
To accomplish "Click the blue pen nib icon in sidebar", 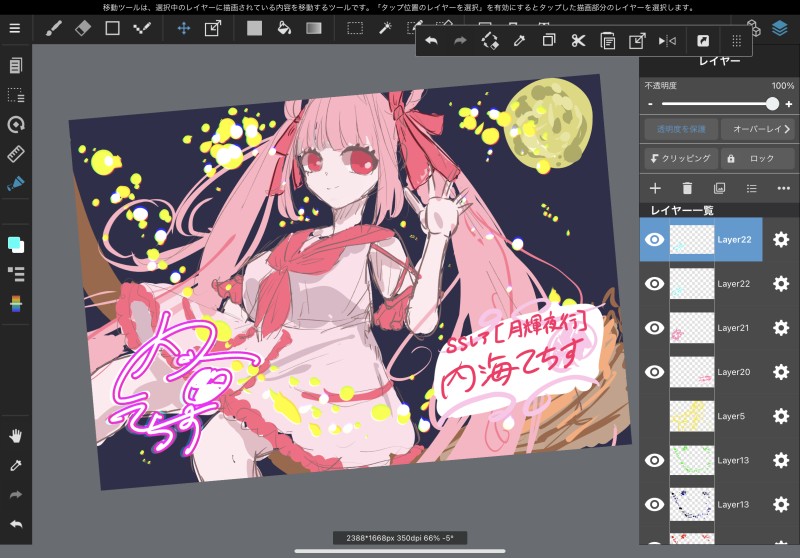I will 16,183.
